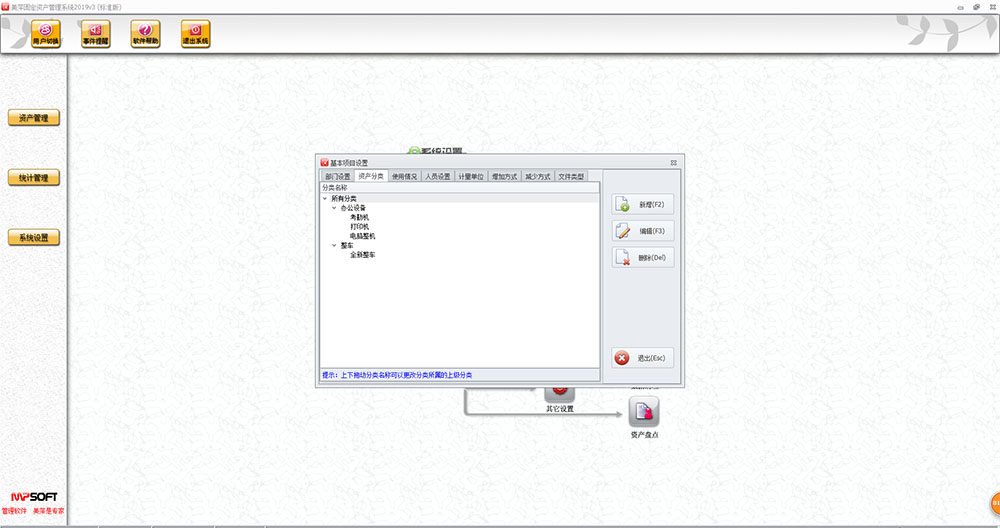Open 资产管理 in the left sidebar
The image size is (1000, 528).
tap(34, 118)
